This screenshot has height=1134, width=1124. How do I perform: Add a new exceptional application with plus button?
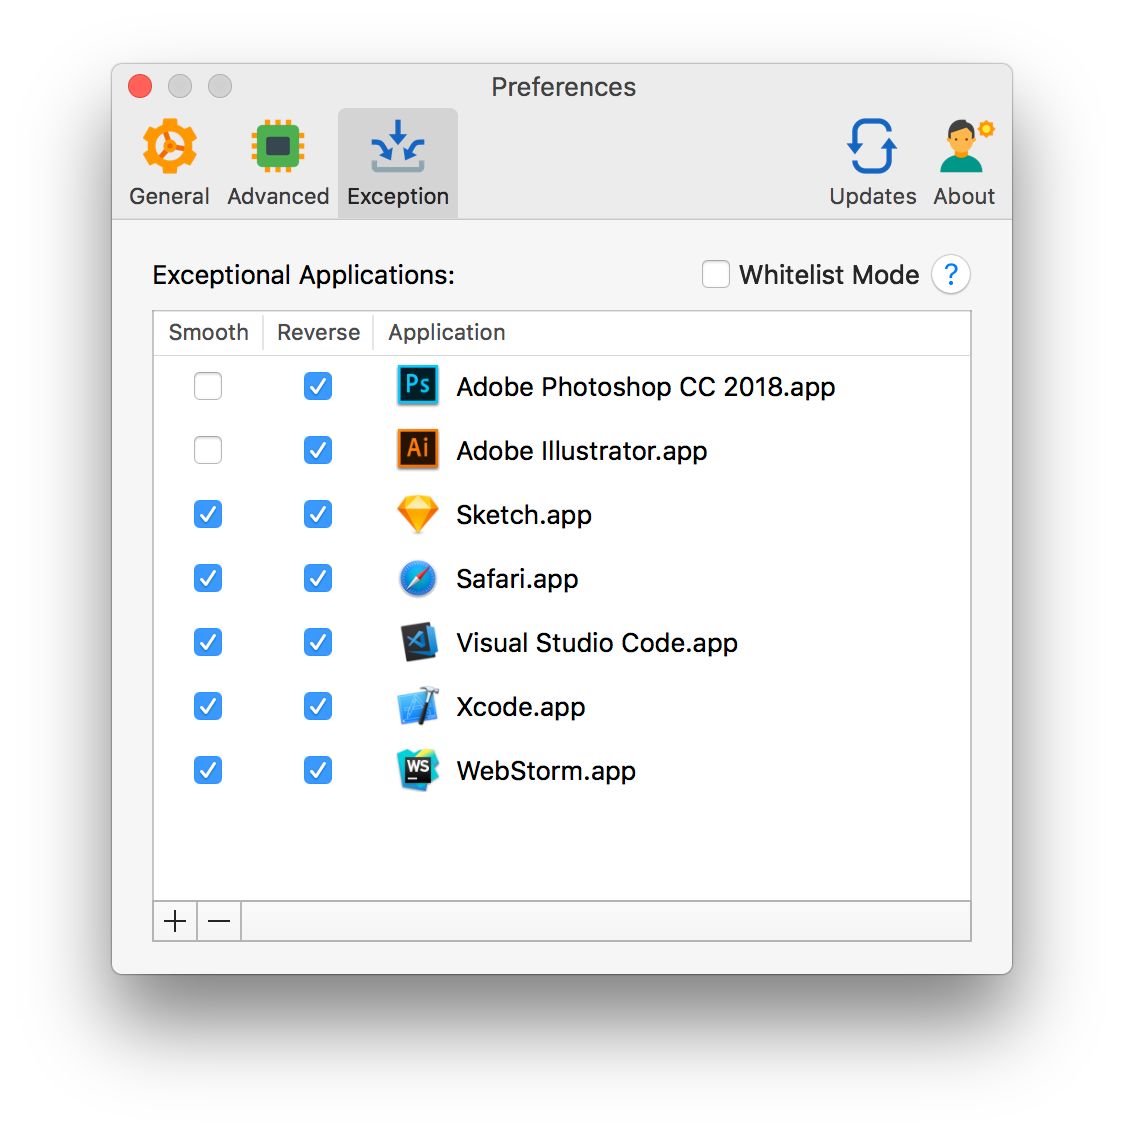[174, 920]
